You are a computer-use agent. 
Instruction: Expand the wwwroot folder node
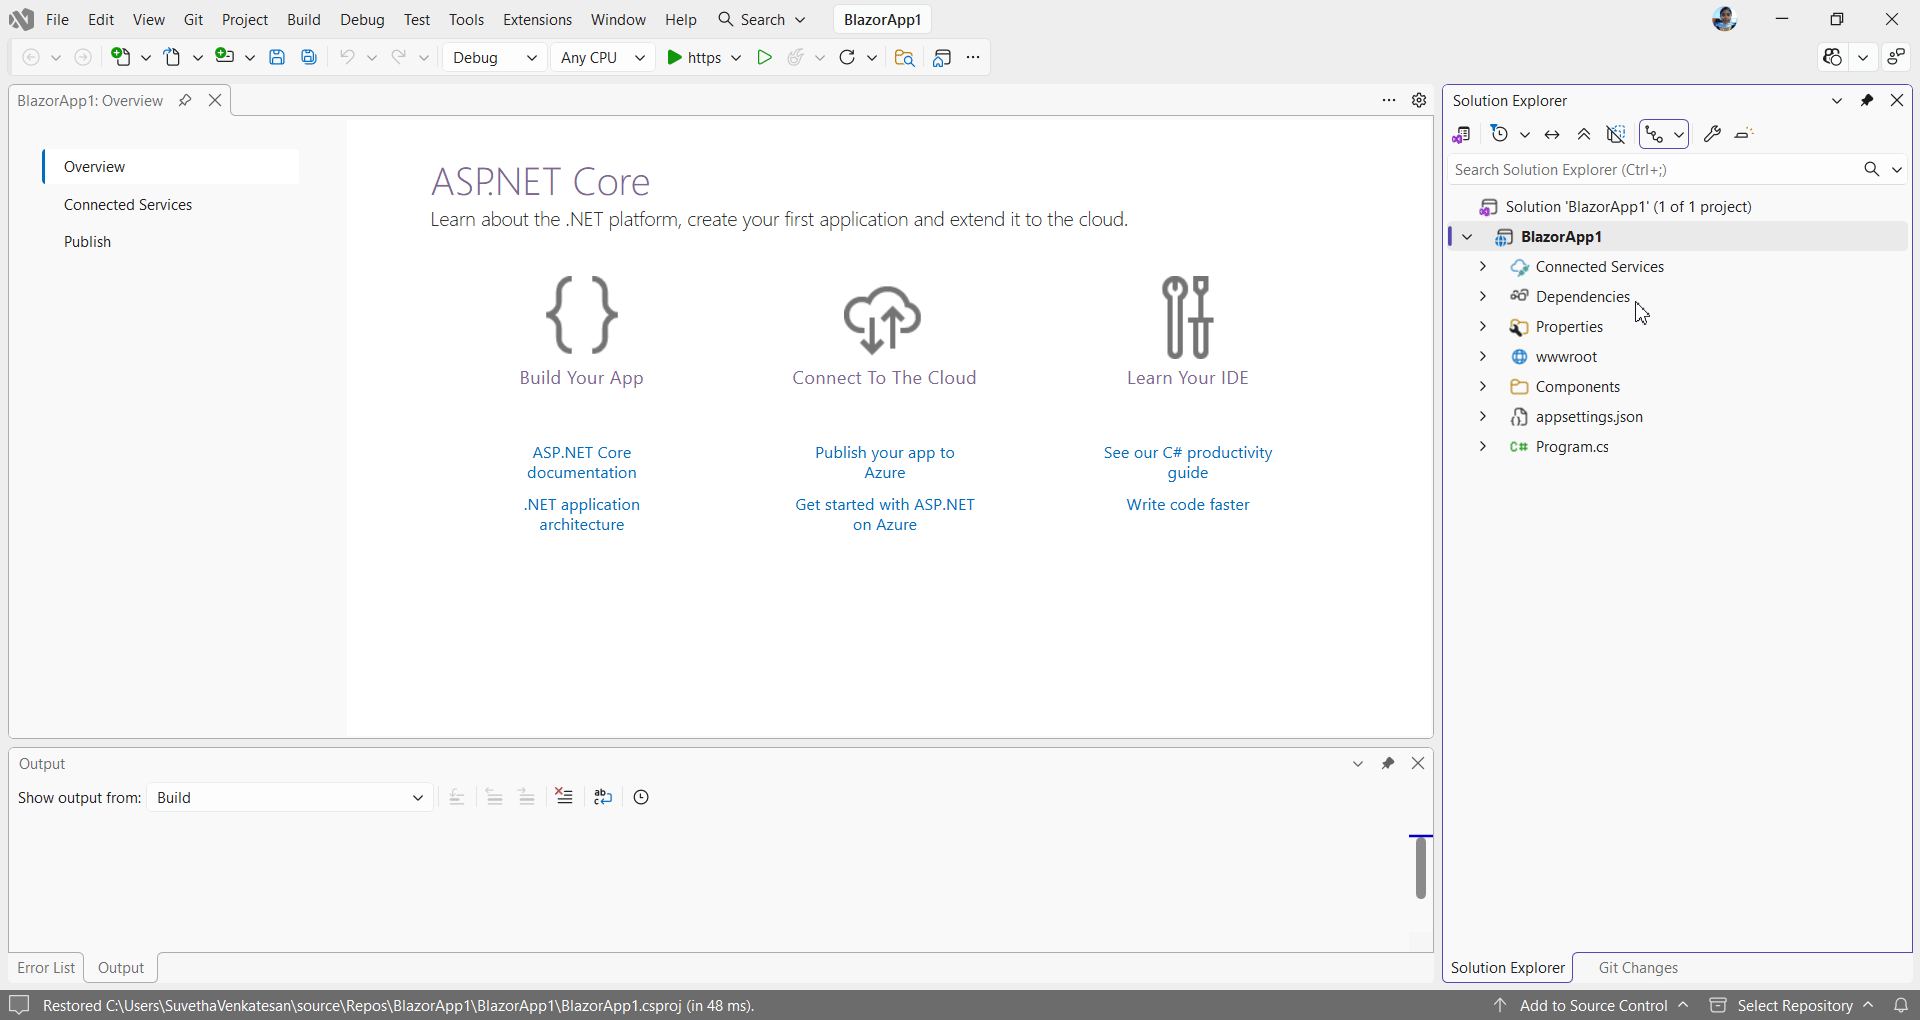click(1483, 356)
